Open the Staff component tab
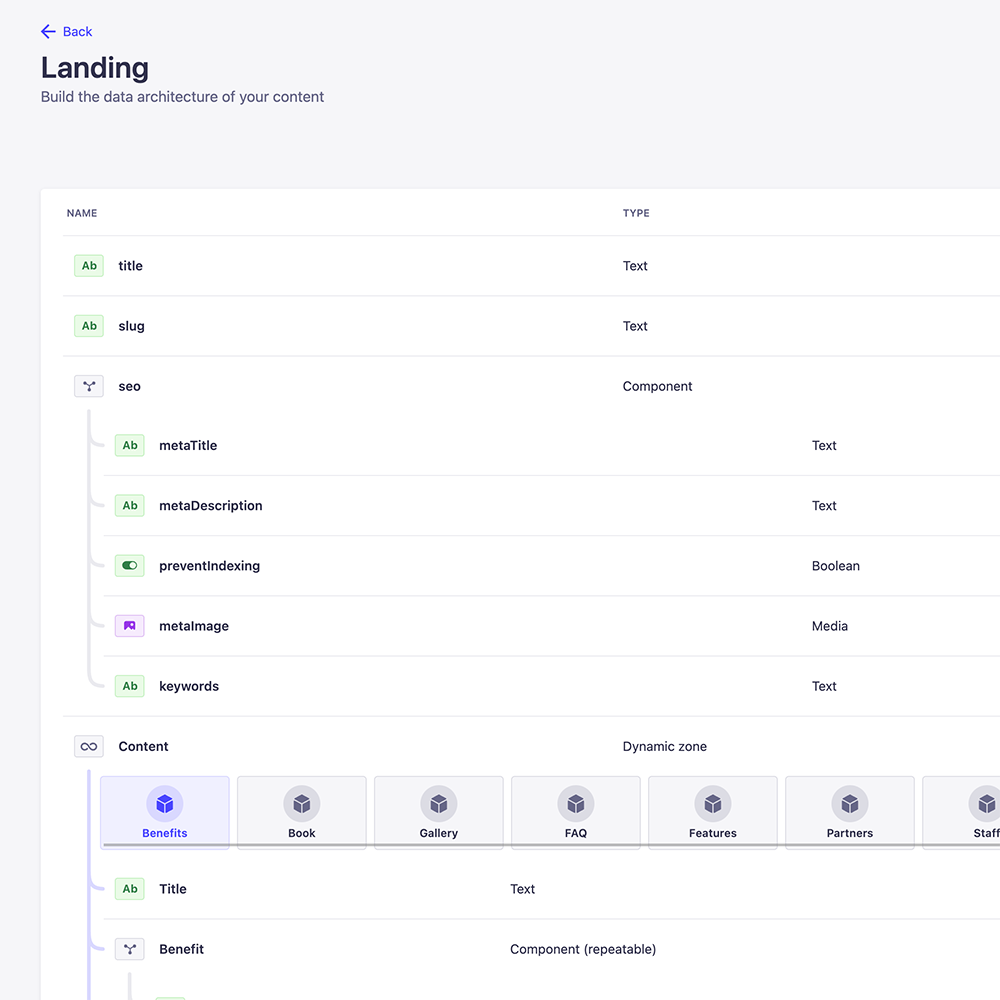This screenshot has height=1000, width=1000. coord(961,812)
